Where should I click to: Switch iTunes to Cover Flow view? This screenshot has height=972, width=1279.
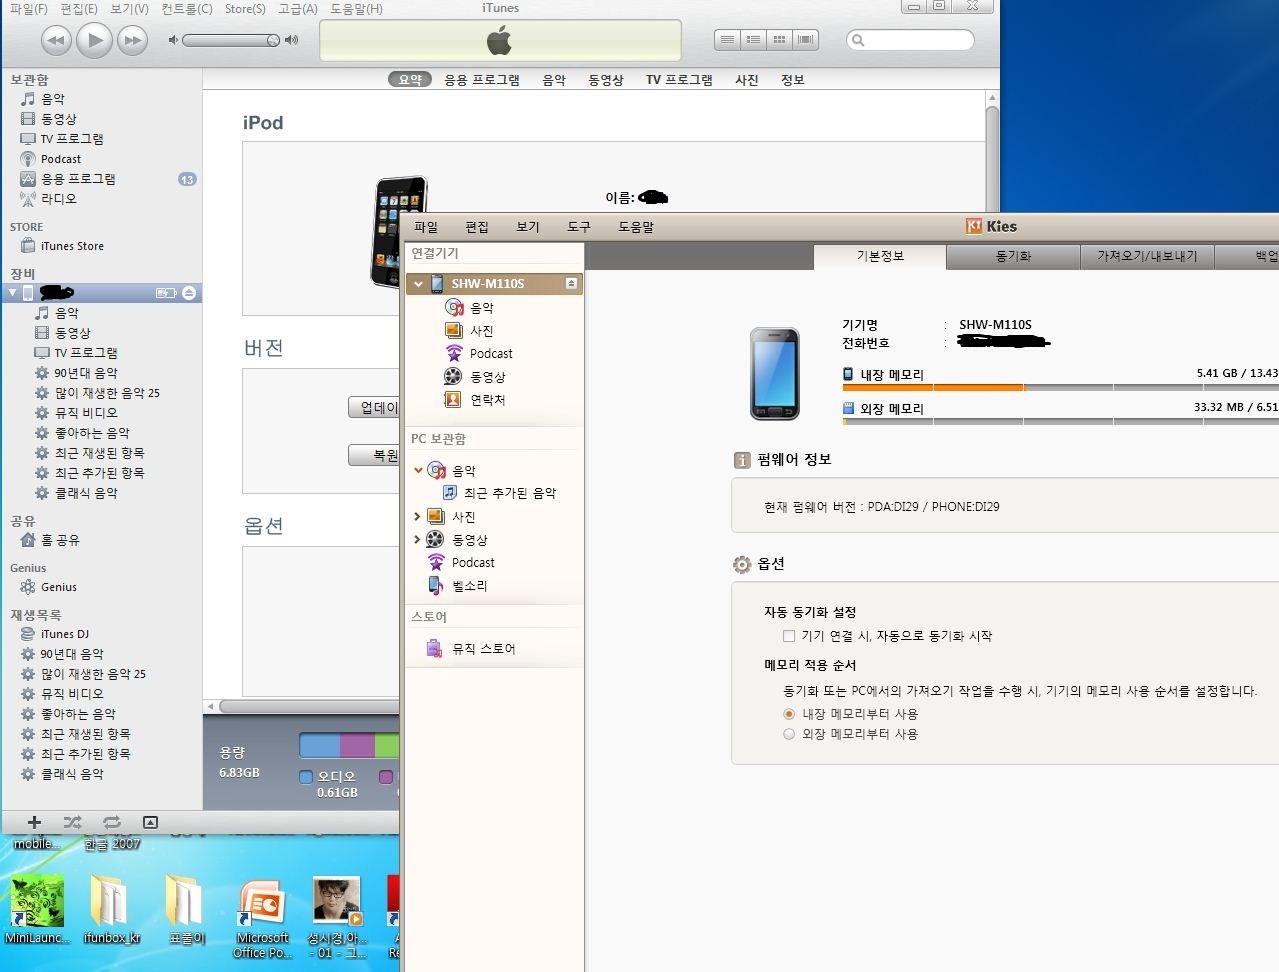click(x=805, y=40)
